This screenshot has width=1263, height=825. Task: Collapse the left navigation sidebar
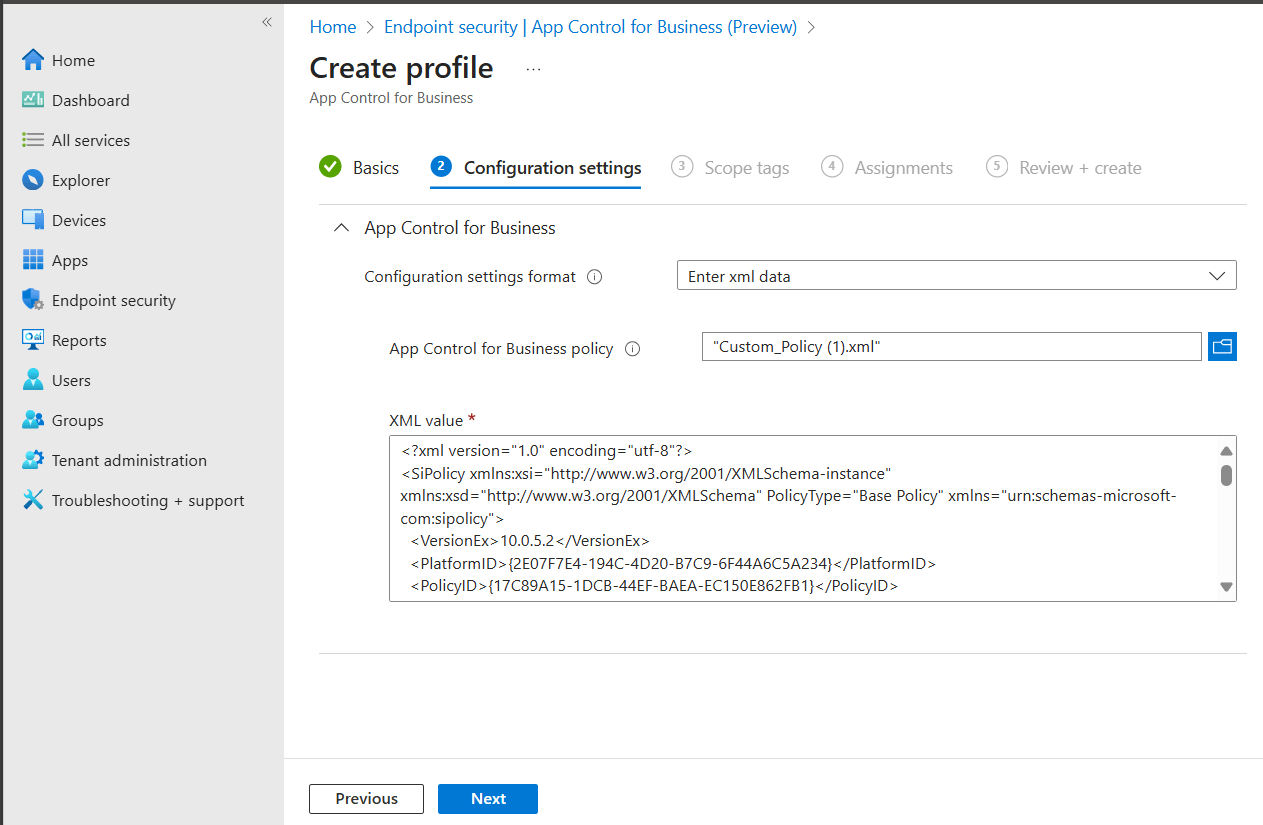tap(267, 22)
